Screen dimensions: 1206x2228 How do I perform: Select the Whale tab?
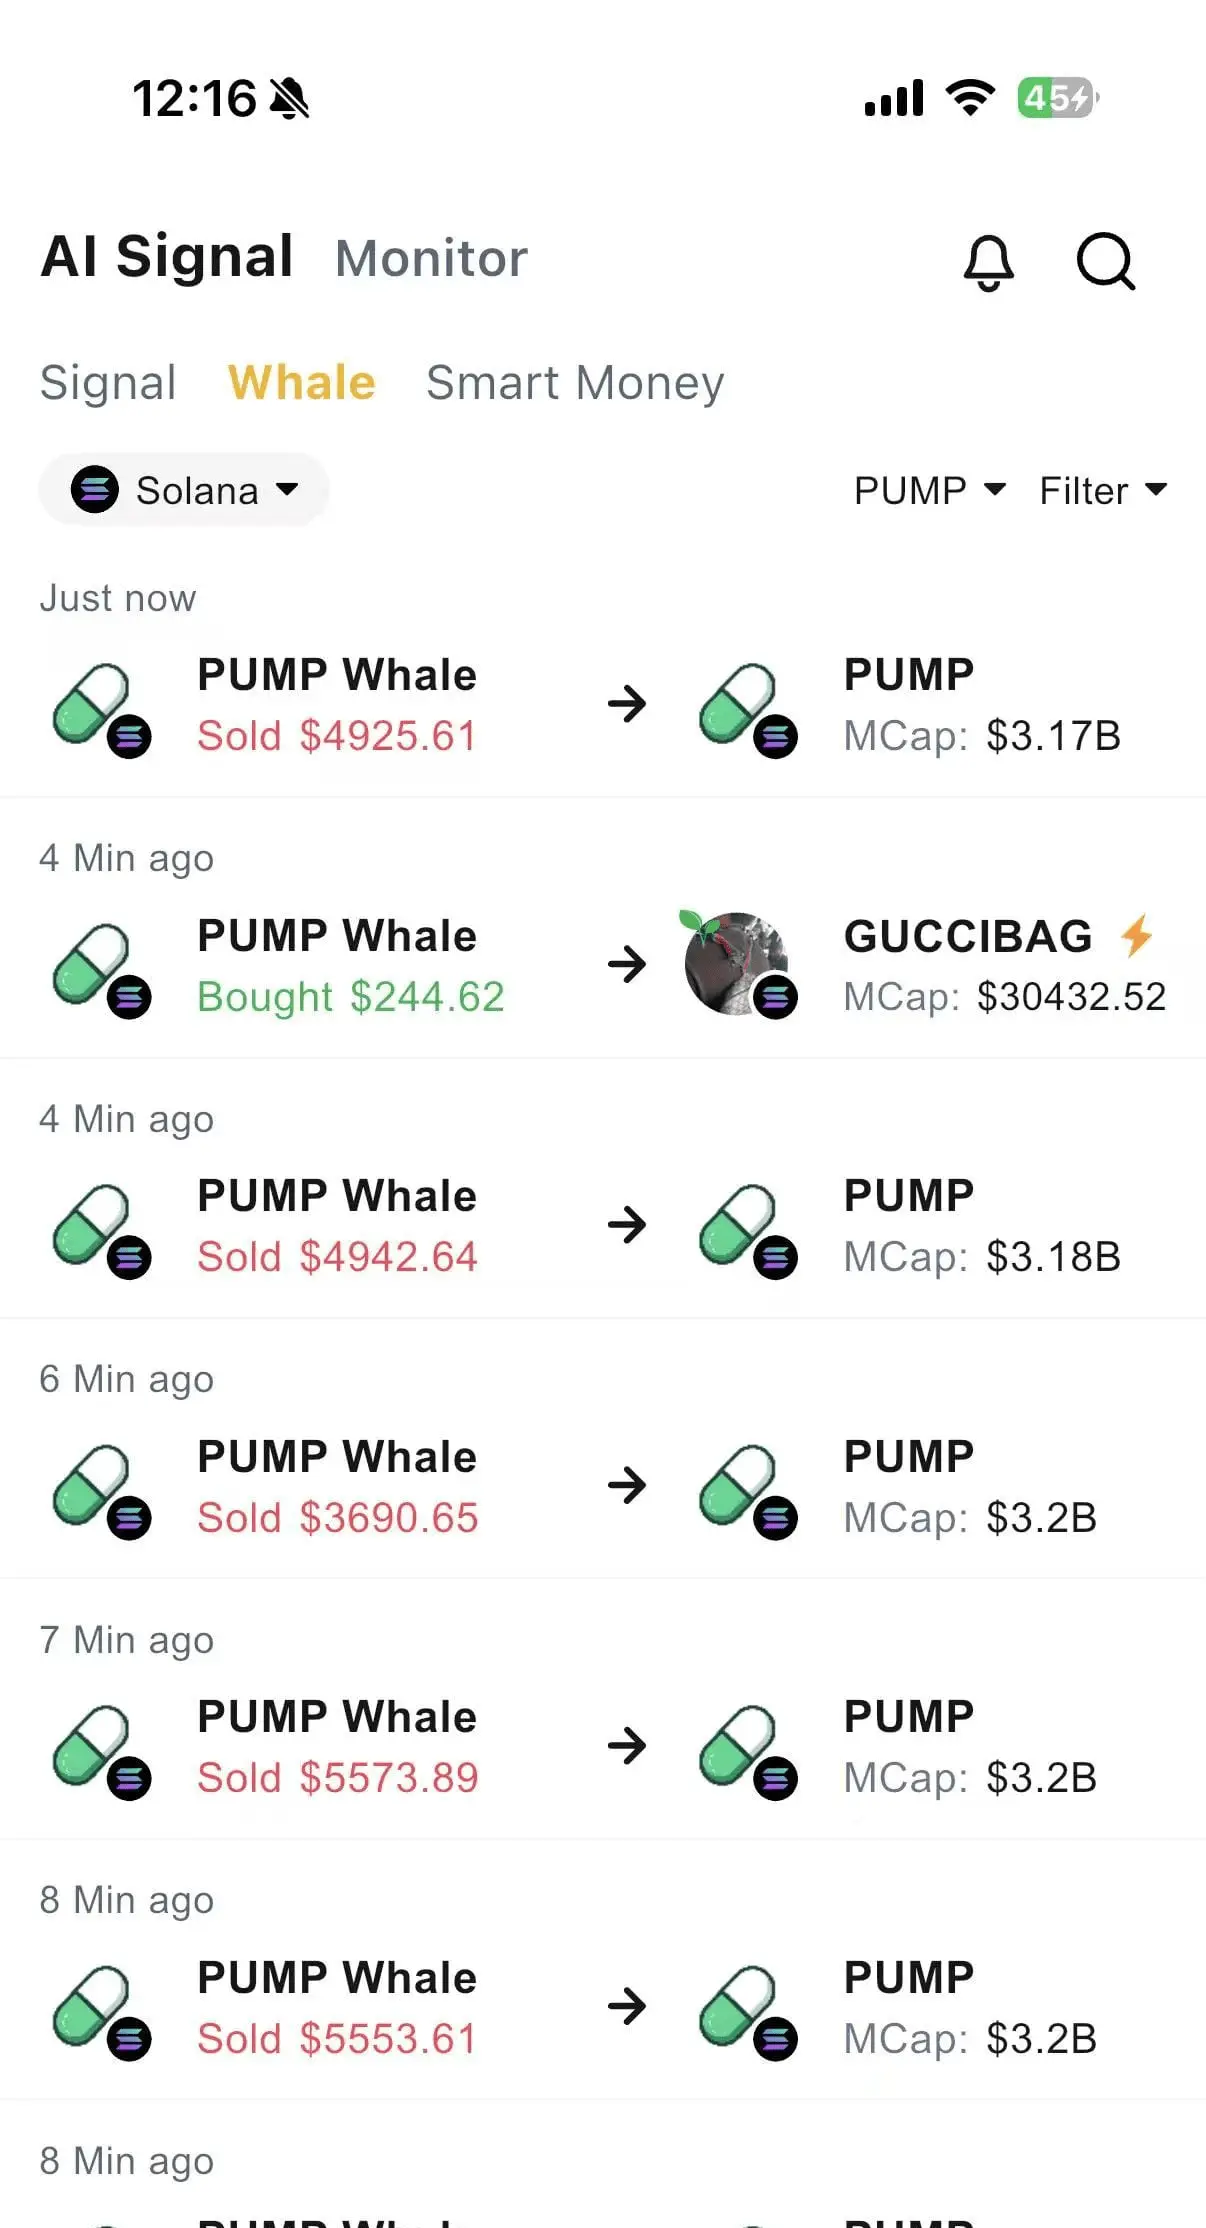click(301, 382)
